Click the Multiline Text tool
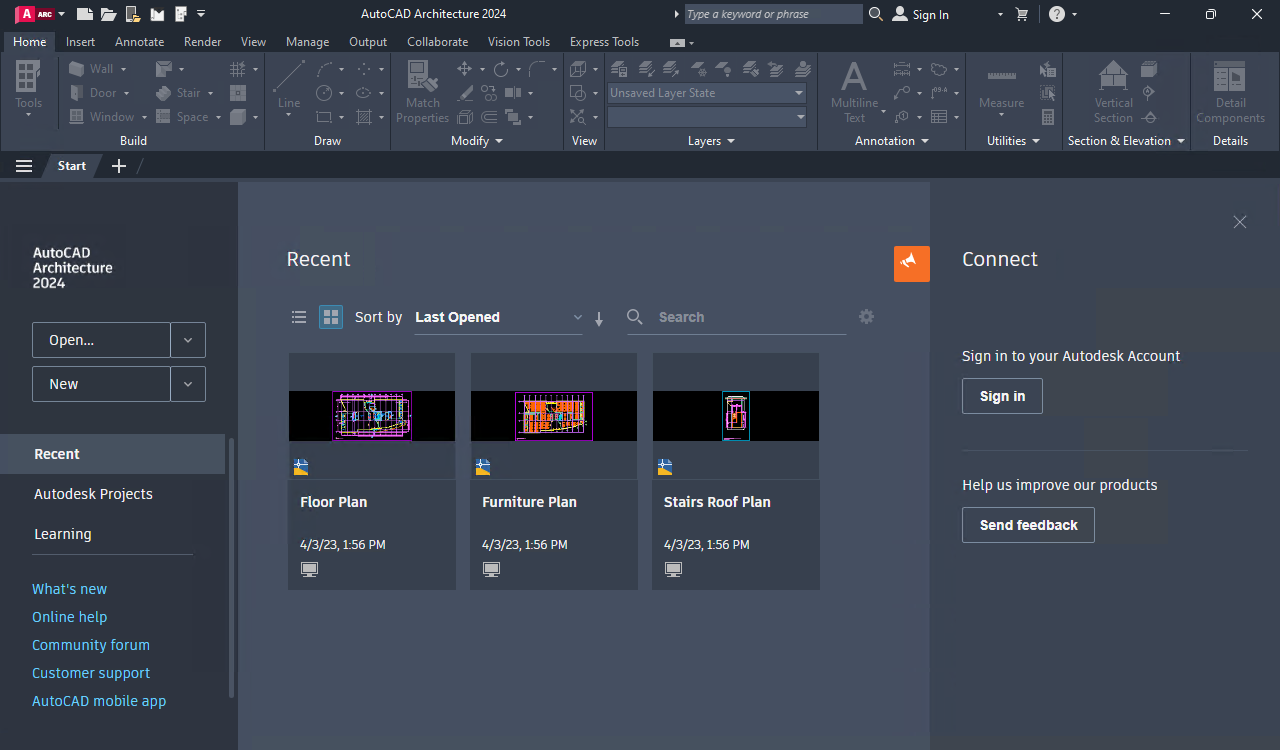 point(854,91)
